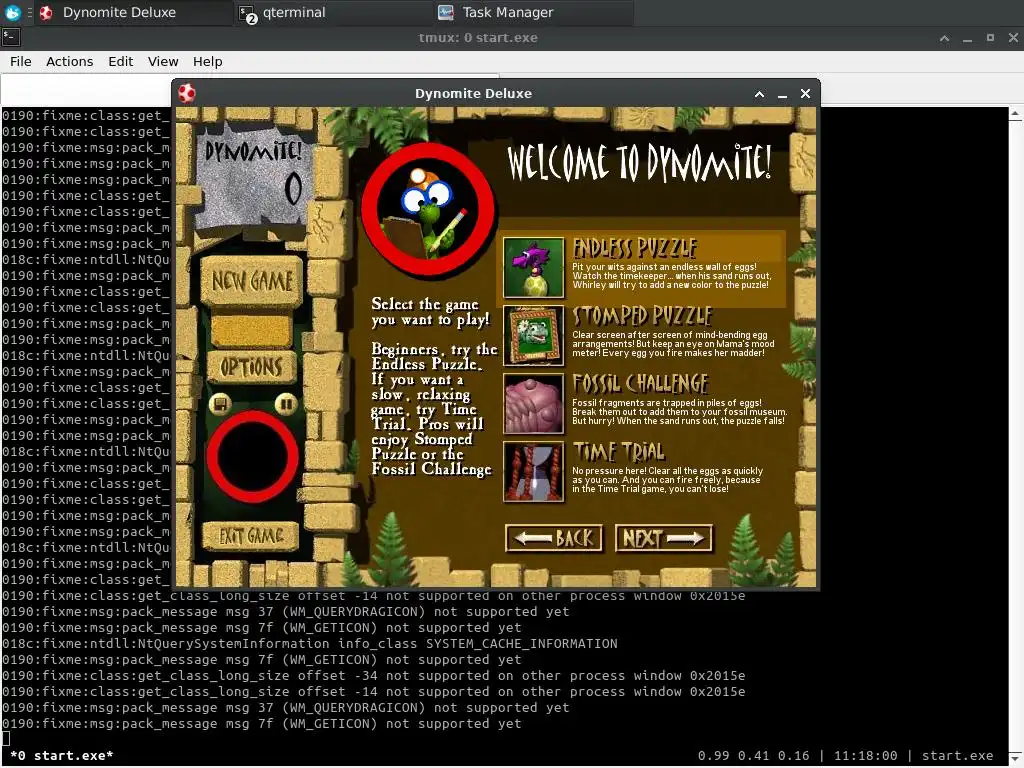This screenshot has height=768, width=1024.
Task: Switch to Dynomite Deluxe taskbar item
Action: pos(133,12)
